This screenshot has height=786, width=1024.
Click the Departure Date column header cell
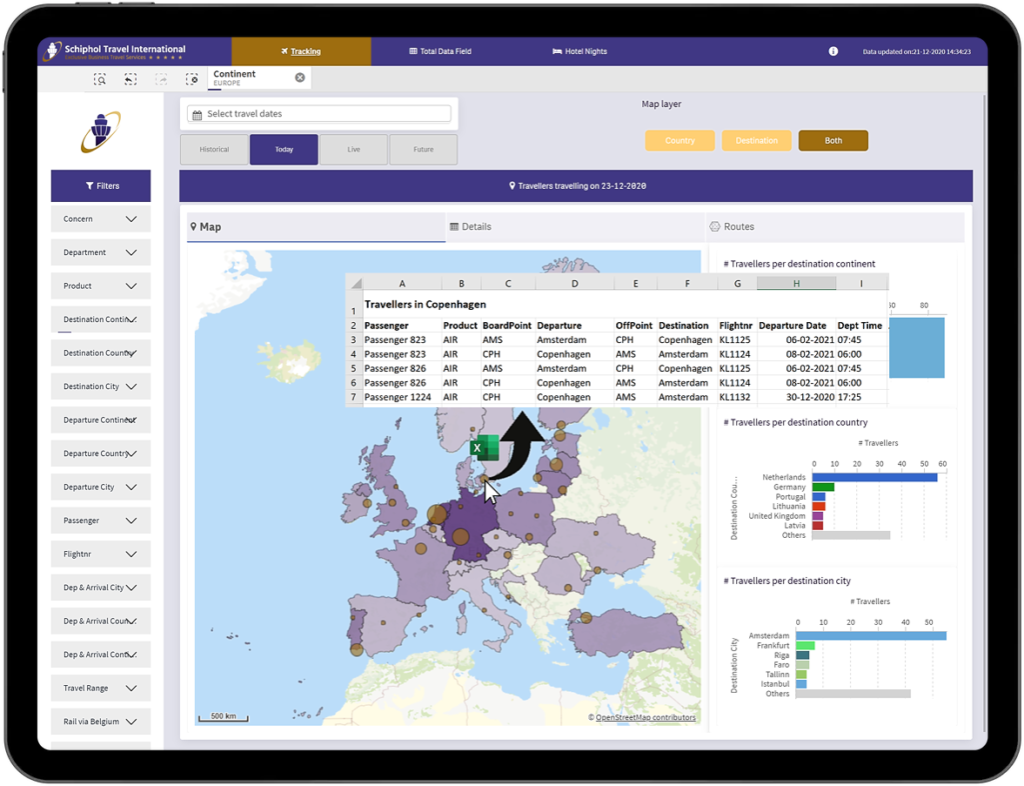pyautogui.click(x=796, y=326)
